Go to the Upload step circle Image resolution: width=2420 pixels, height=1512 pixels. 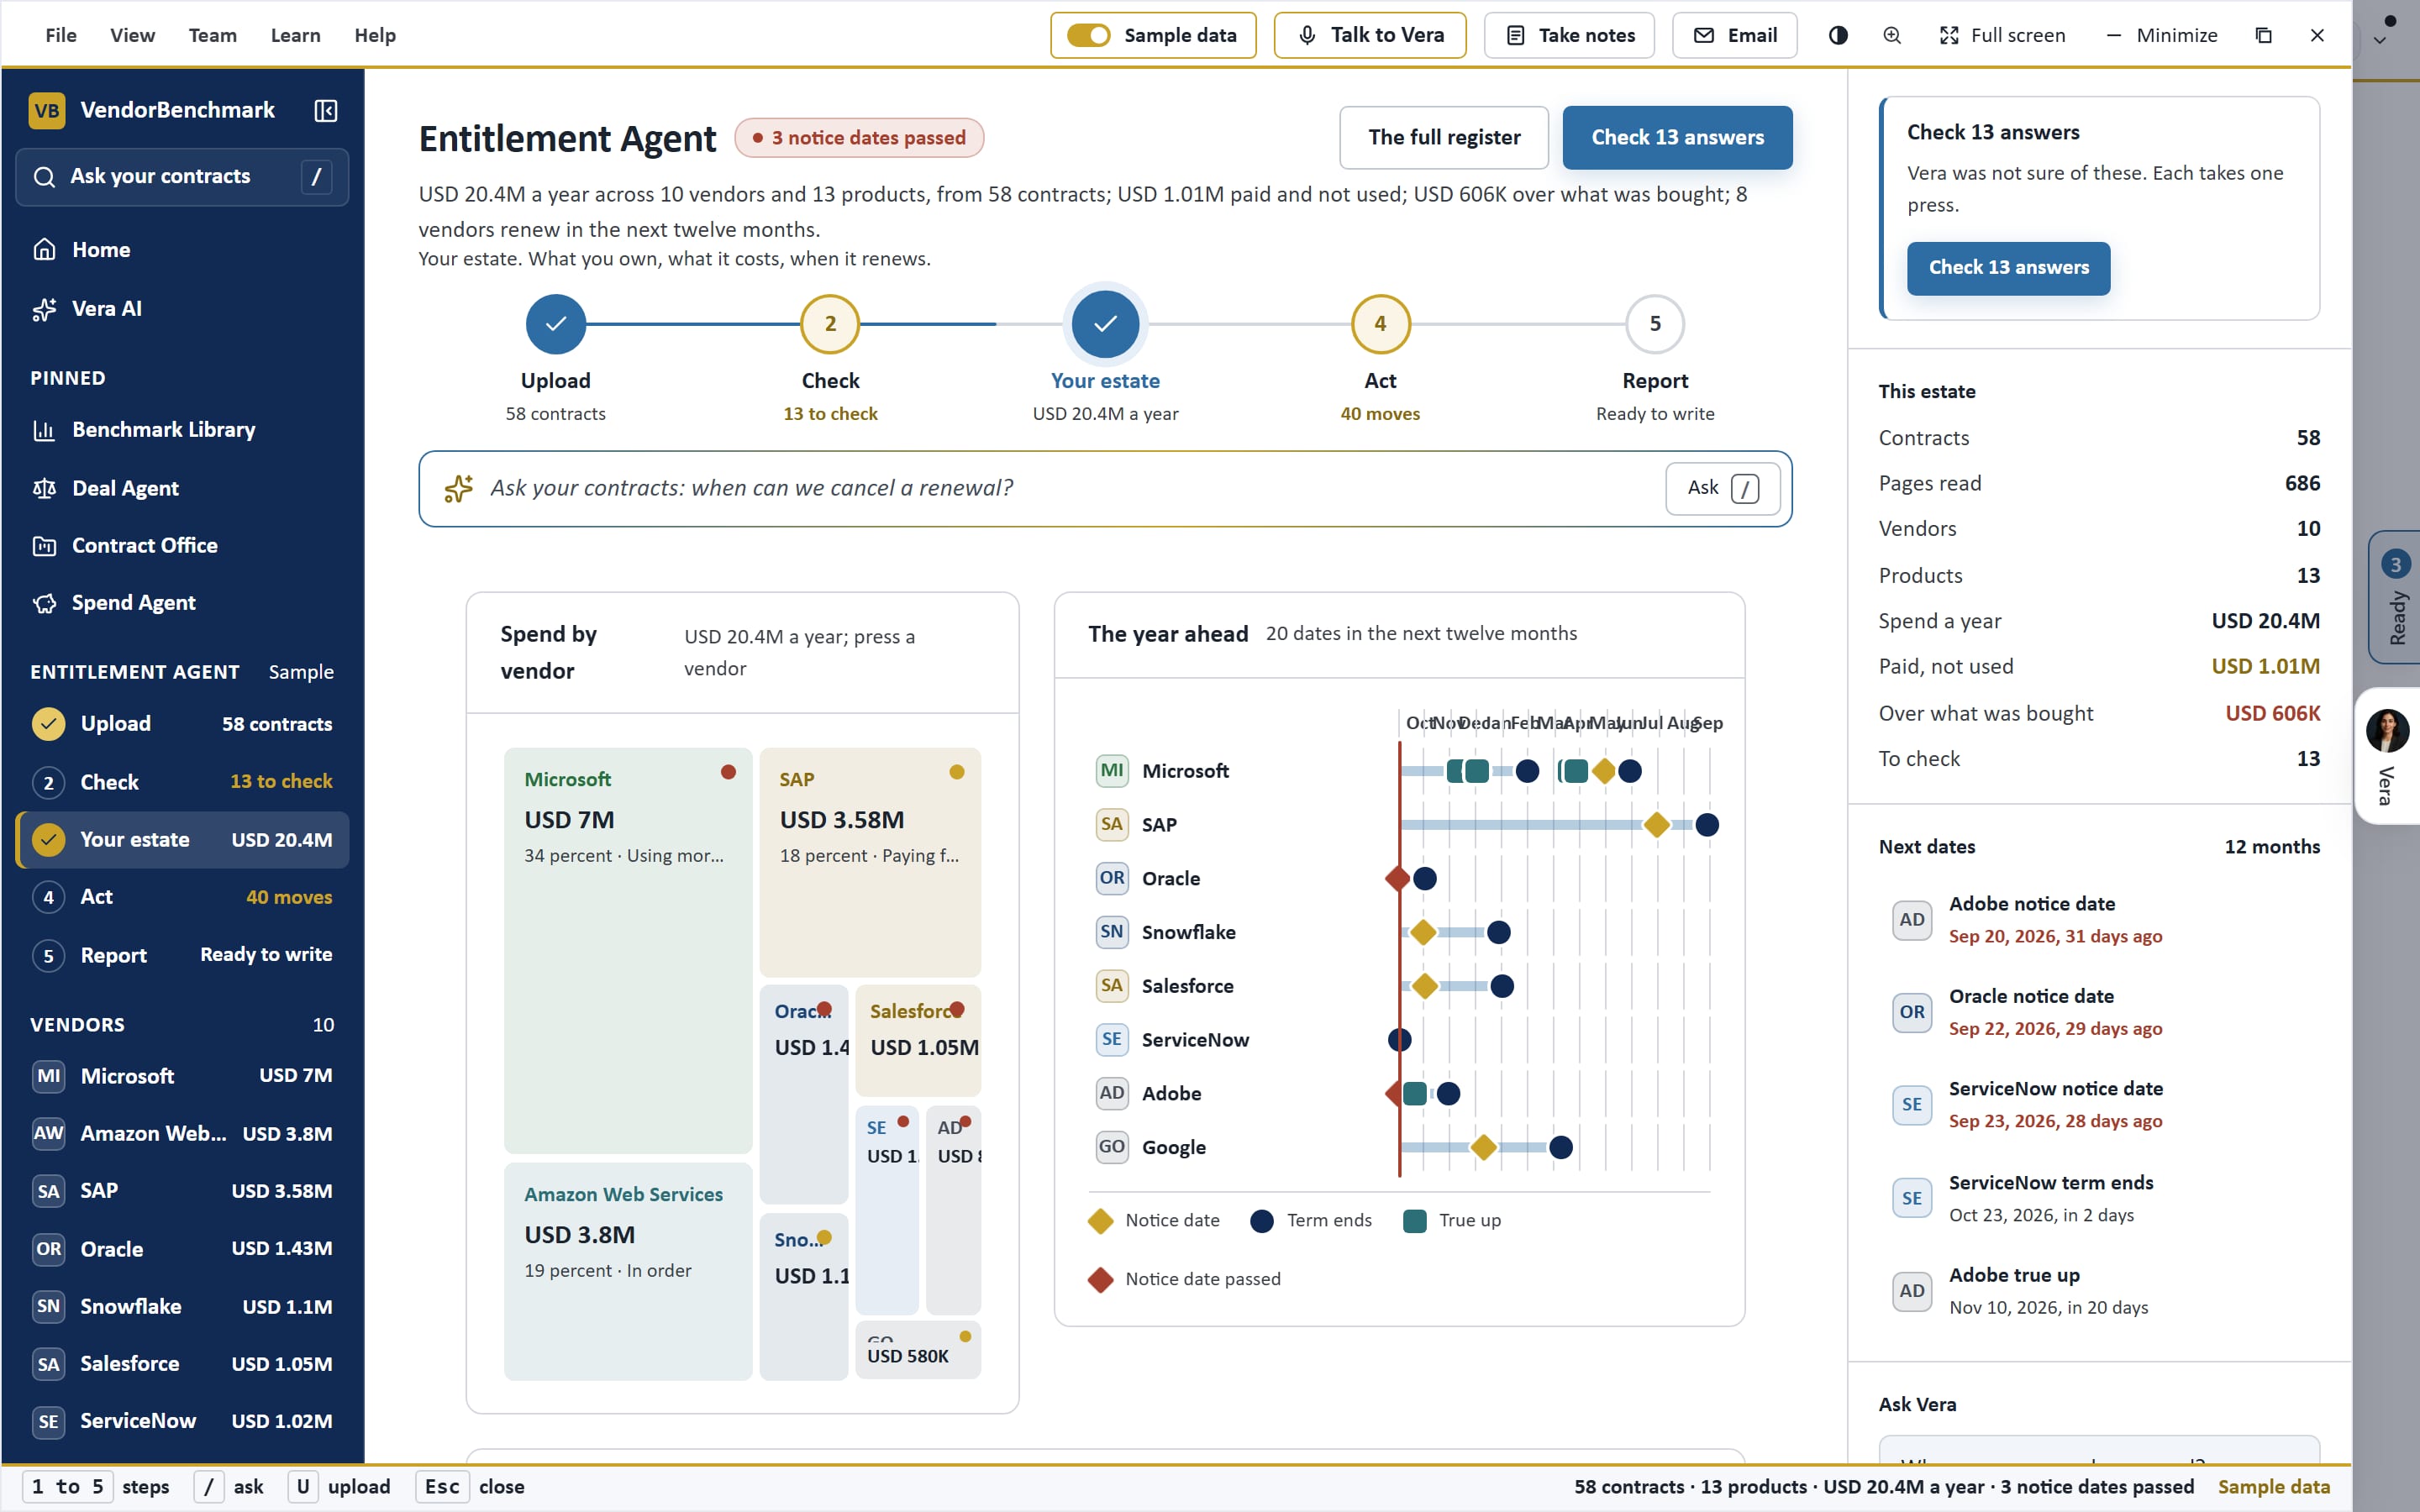pyautogui.click(x=556, y=324)
